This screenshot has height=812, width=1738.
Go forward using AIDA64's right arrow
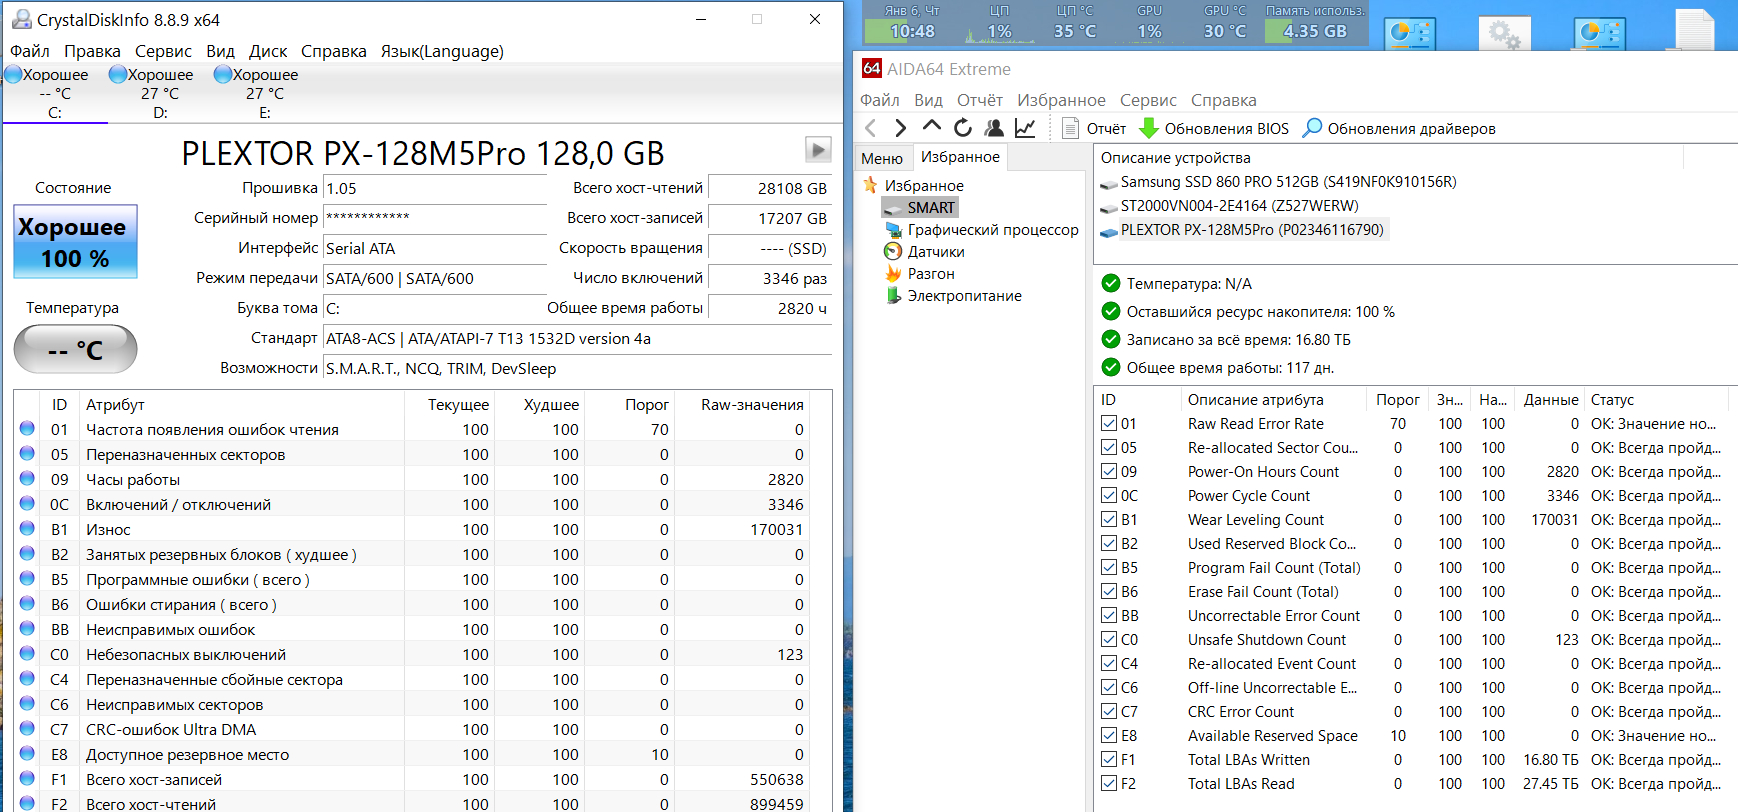point(900,128)
